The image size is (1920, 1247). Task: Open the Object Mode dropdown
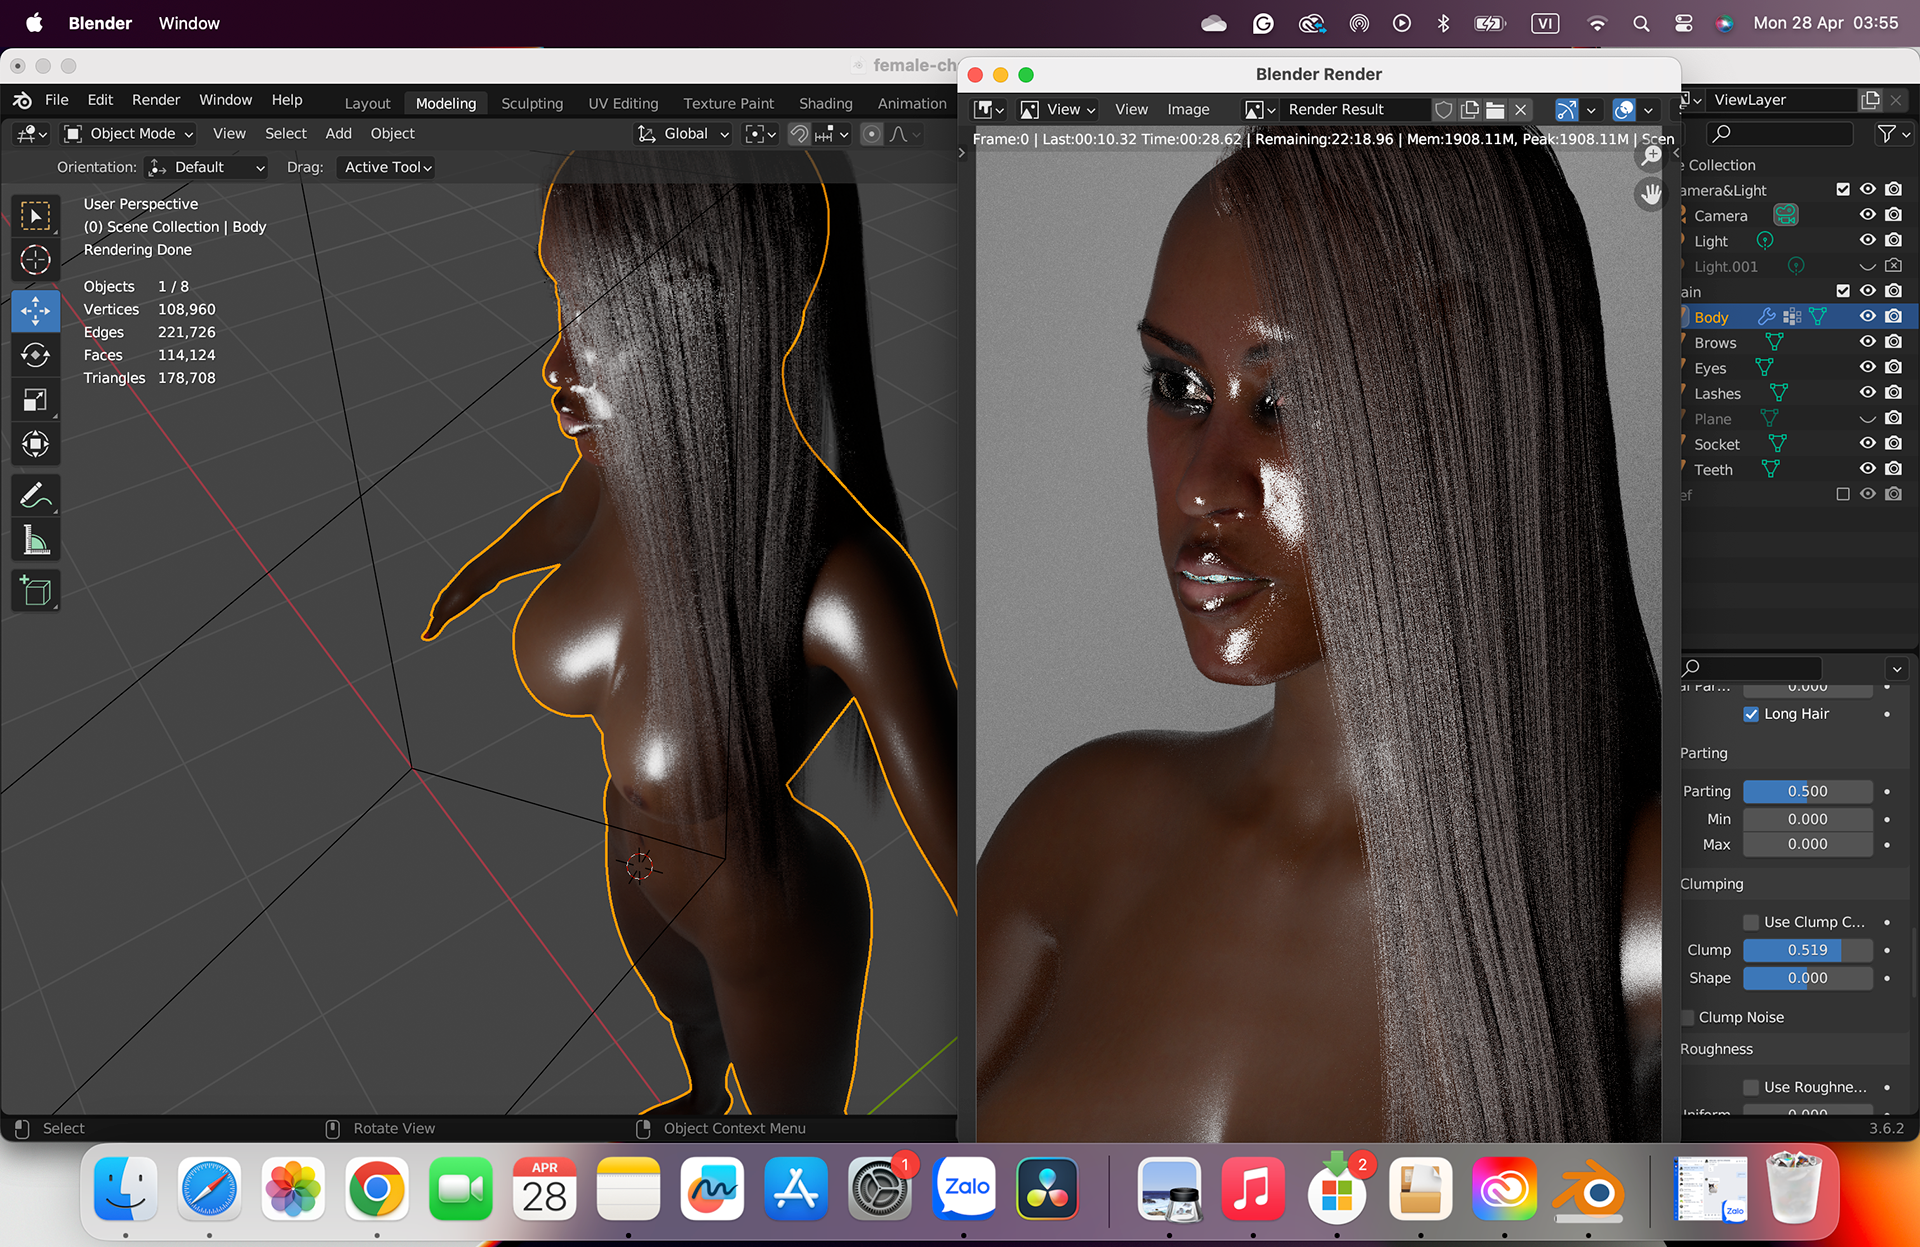[129, 134]
